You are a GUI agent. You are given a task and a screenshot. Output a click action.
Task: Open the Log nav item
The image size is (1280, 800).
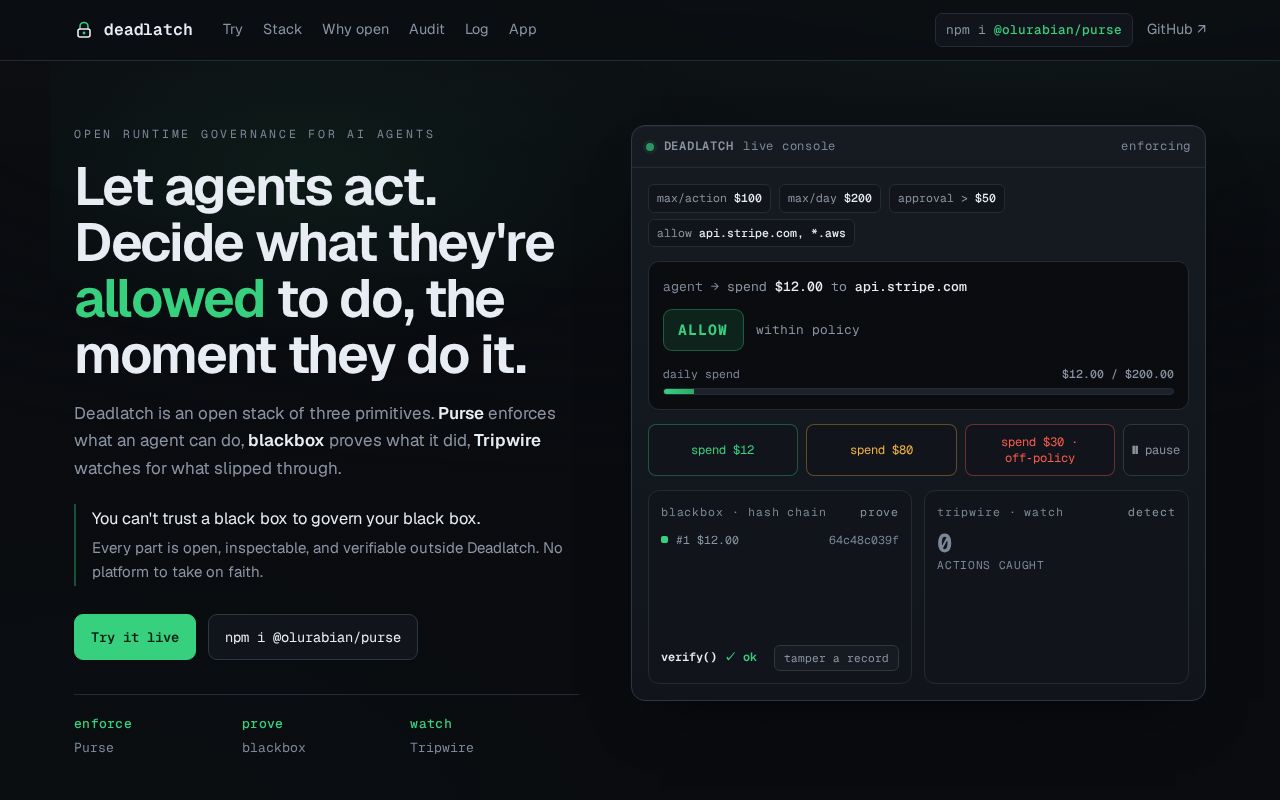coord(477,30)
